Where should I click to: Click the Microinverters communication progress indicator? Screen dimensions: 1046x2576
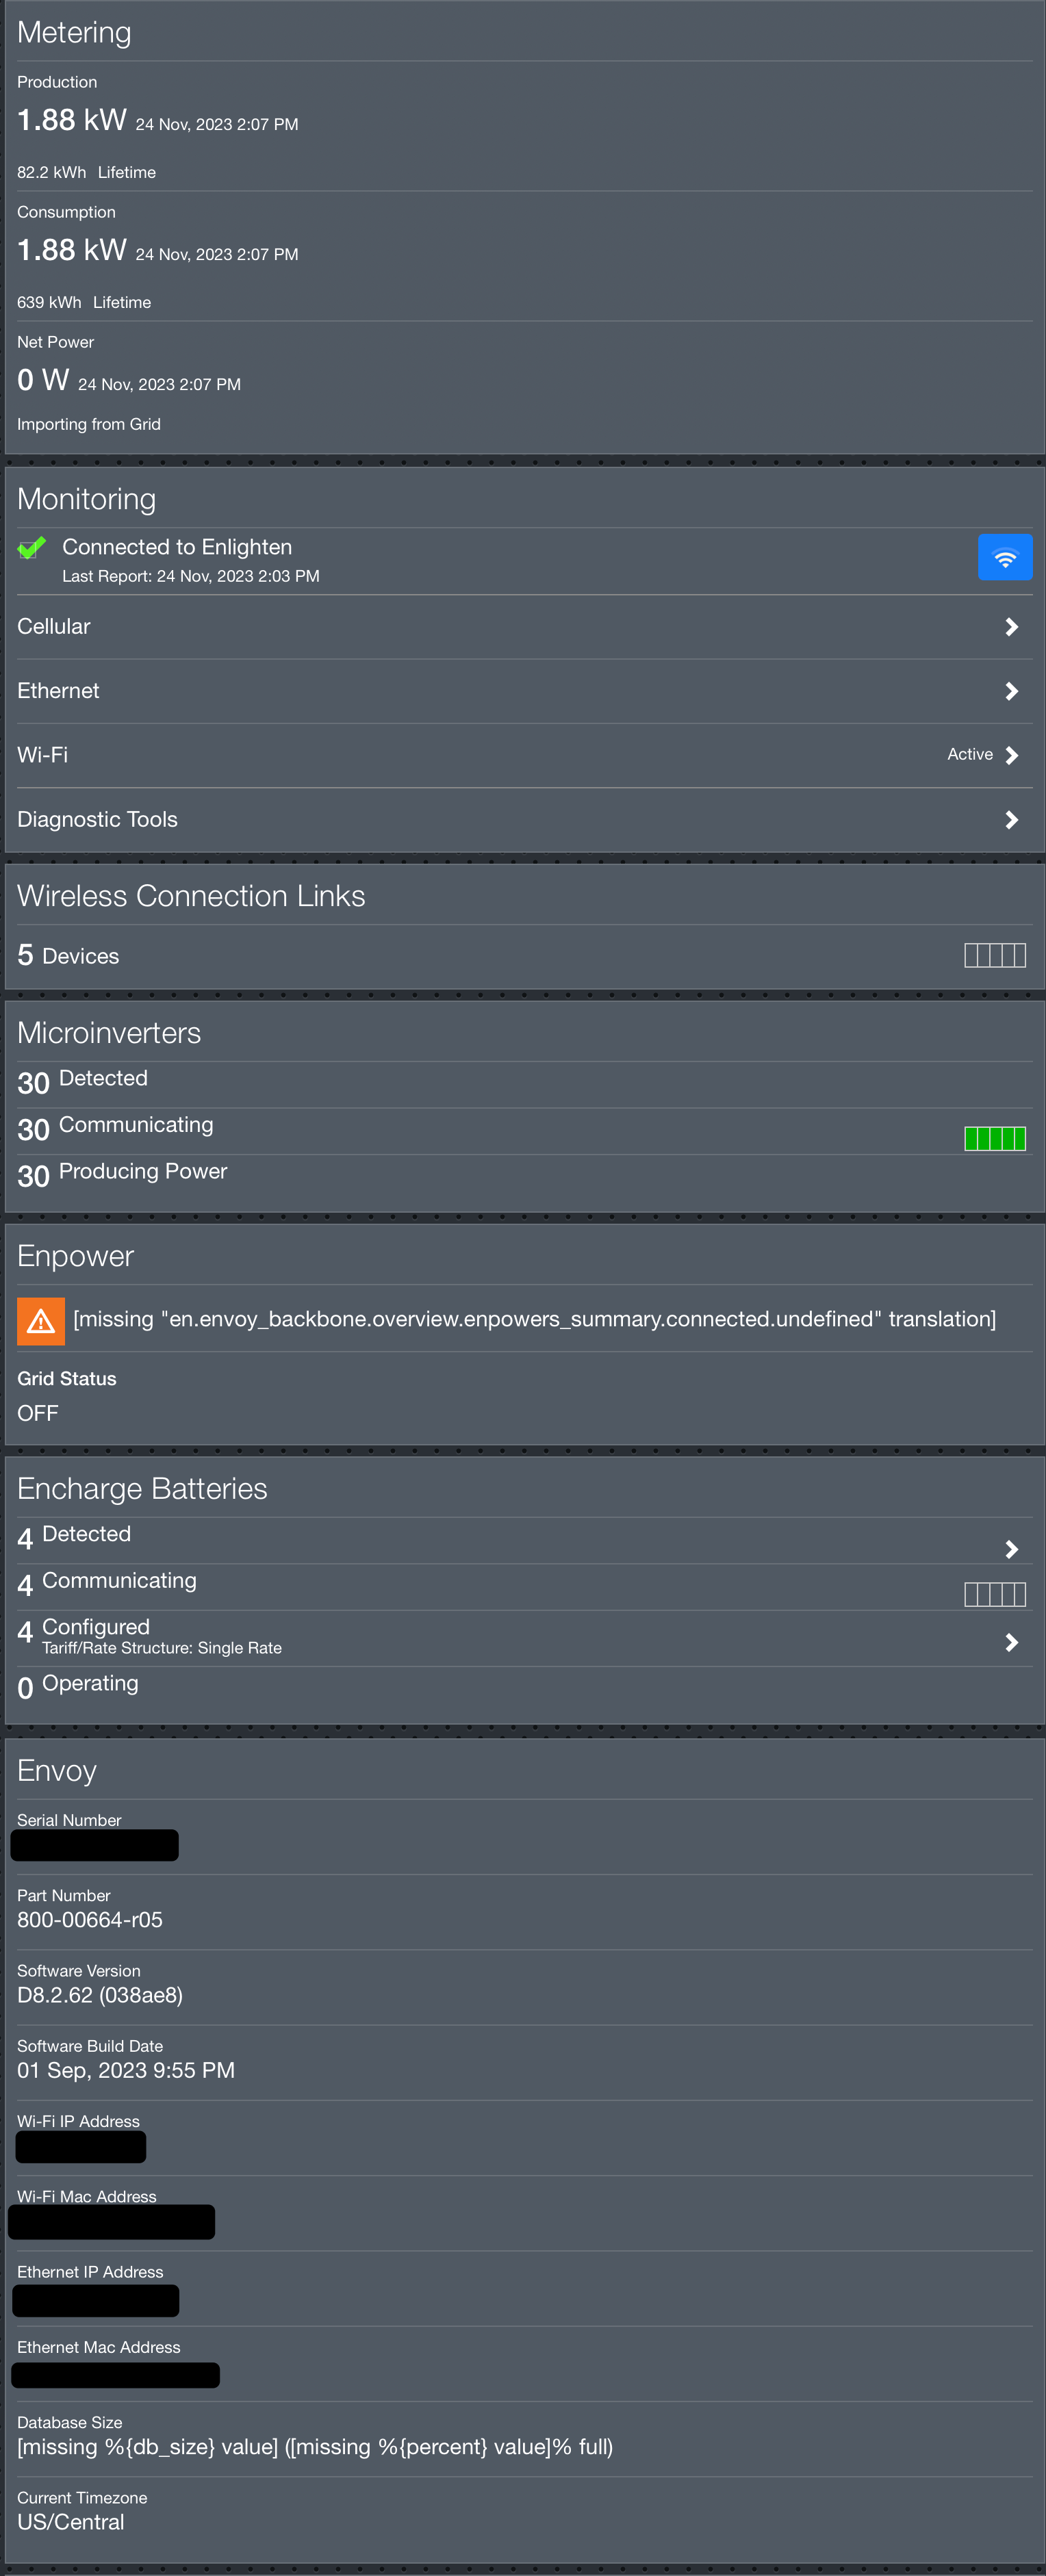pyautogui.click(x=994, y=1137)
